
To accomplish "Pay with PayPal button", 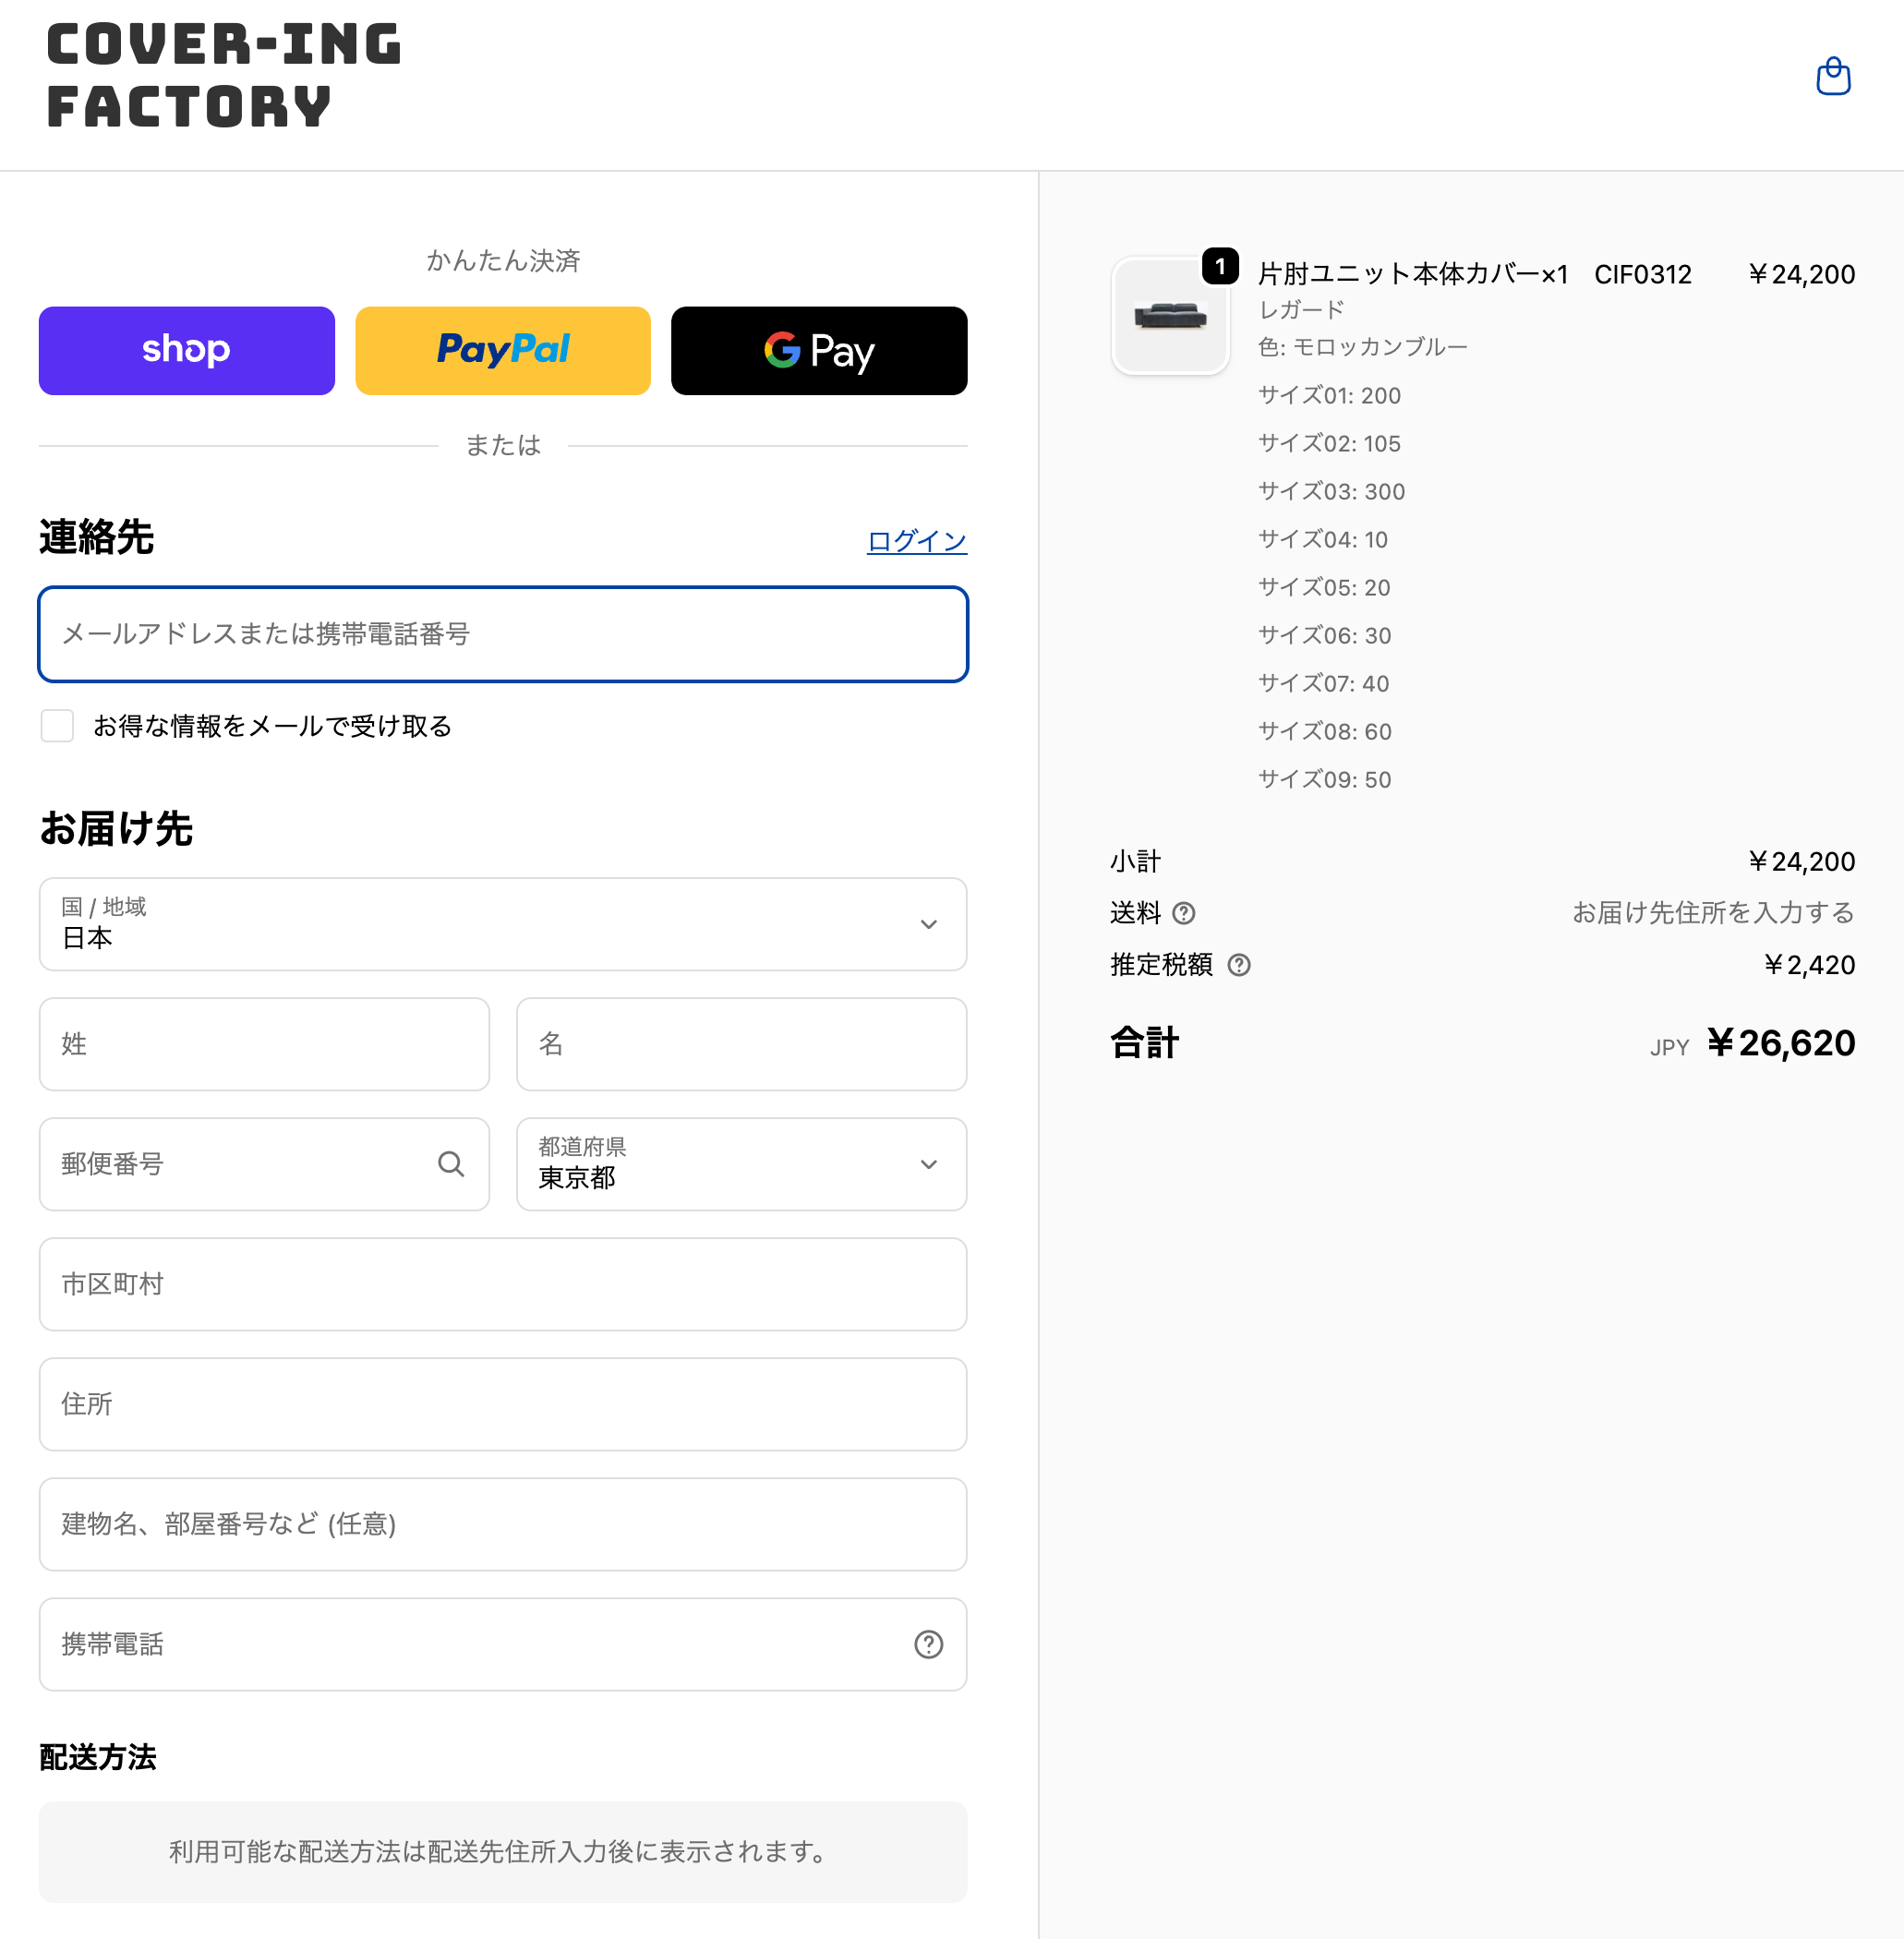I will 503,351.
